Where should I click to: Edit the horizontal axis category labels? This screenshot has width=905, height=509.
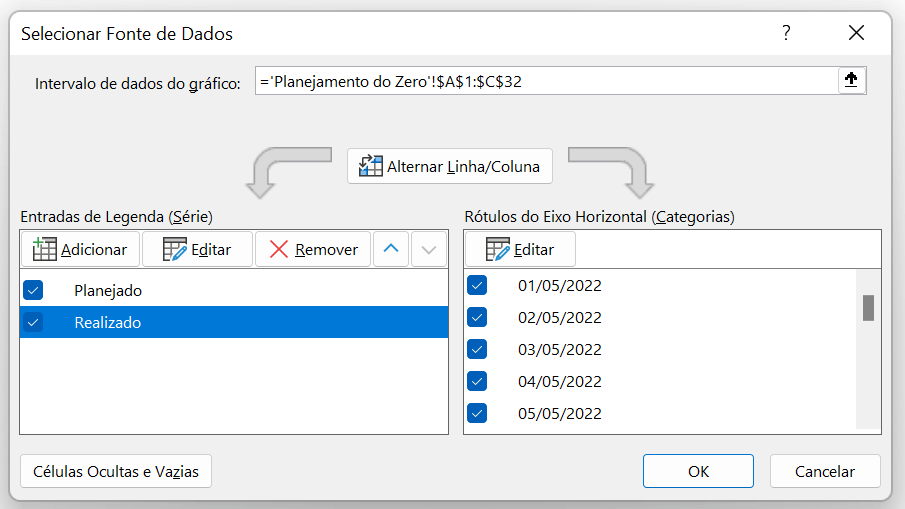coord(519,249)
